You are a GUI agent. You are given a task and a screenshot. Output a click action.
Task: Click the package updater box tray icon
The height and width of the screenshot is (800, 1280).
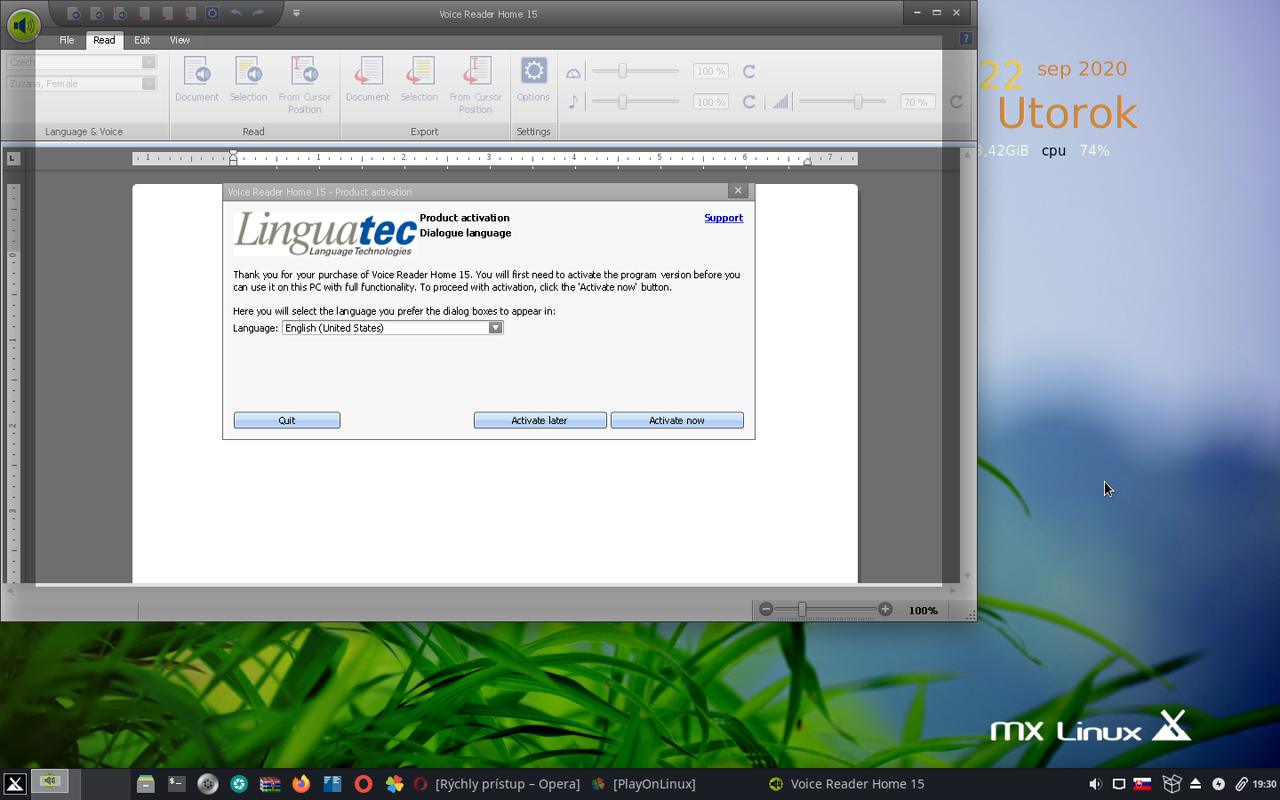point(1171,784)
